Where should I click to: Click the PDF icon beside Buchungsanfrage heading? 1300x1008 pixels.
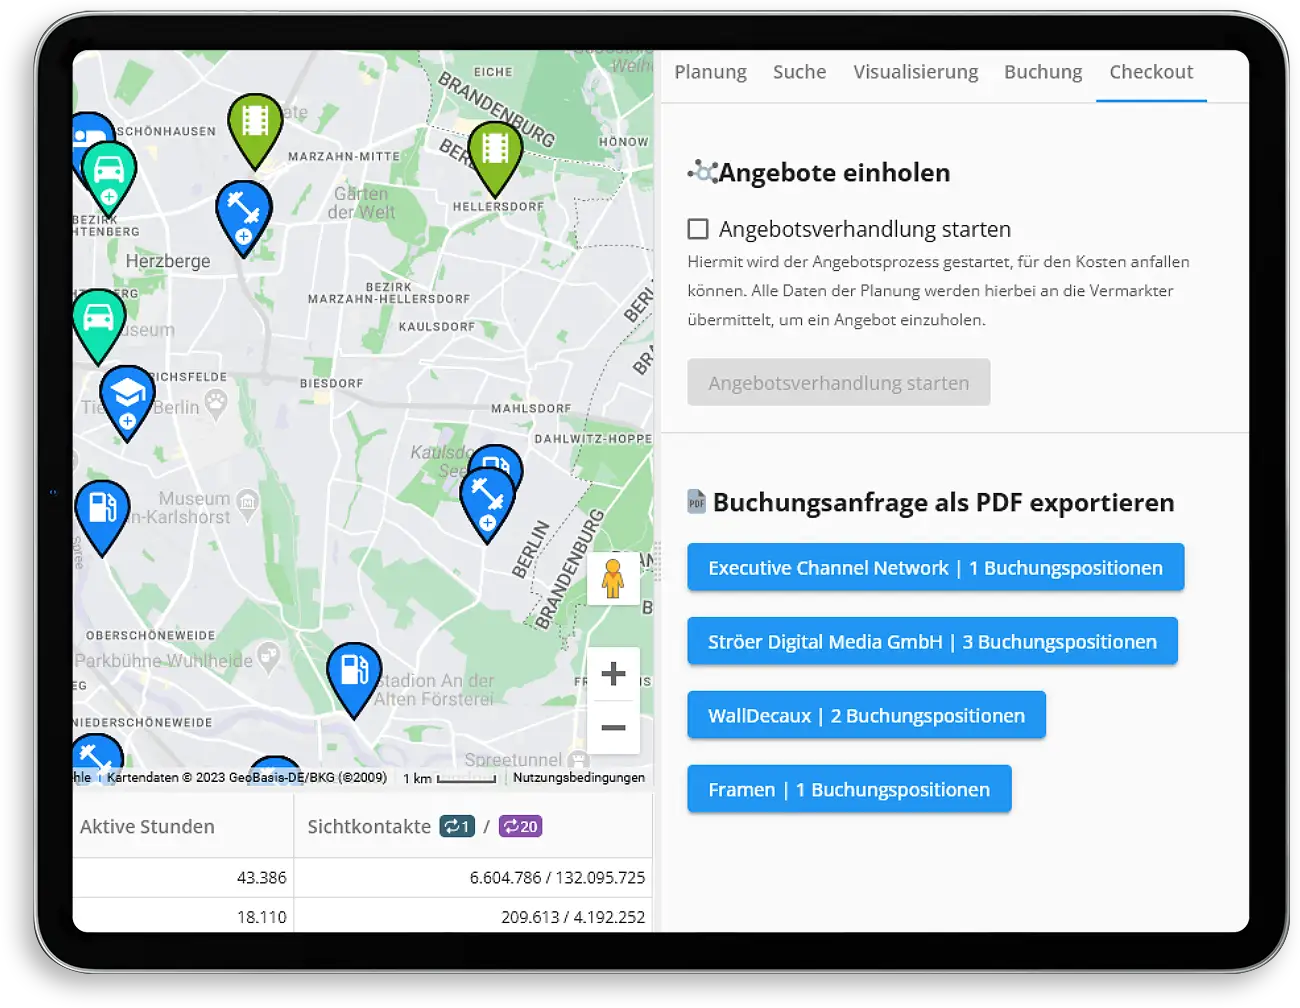point(697,502)
